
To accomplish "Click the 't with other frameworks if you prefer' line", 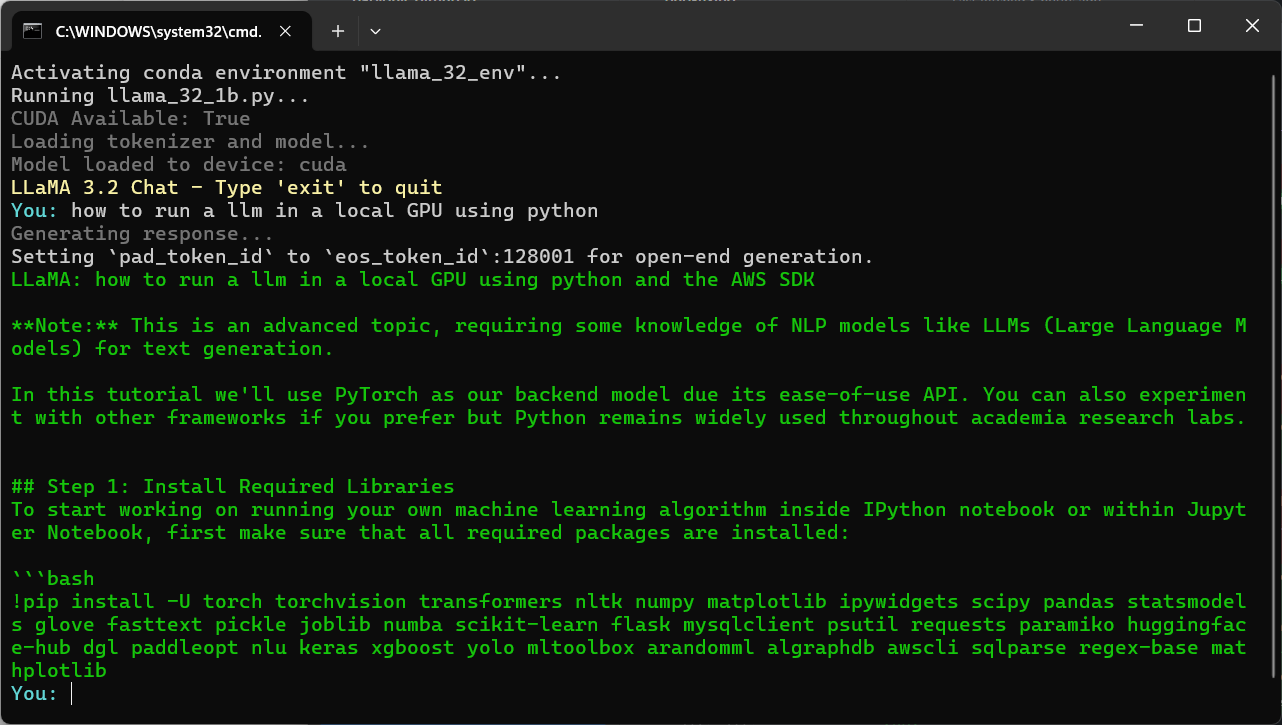I will click(629, 418).
